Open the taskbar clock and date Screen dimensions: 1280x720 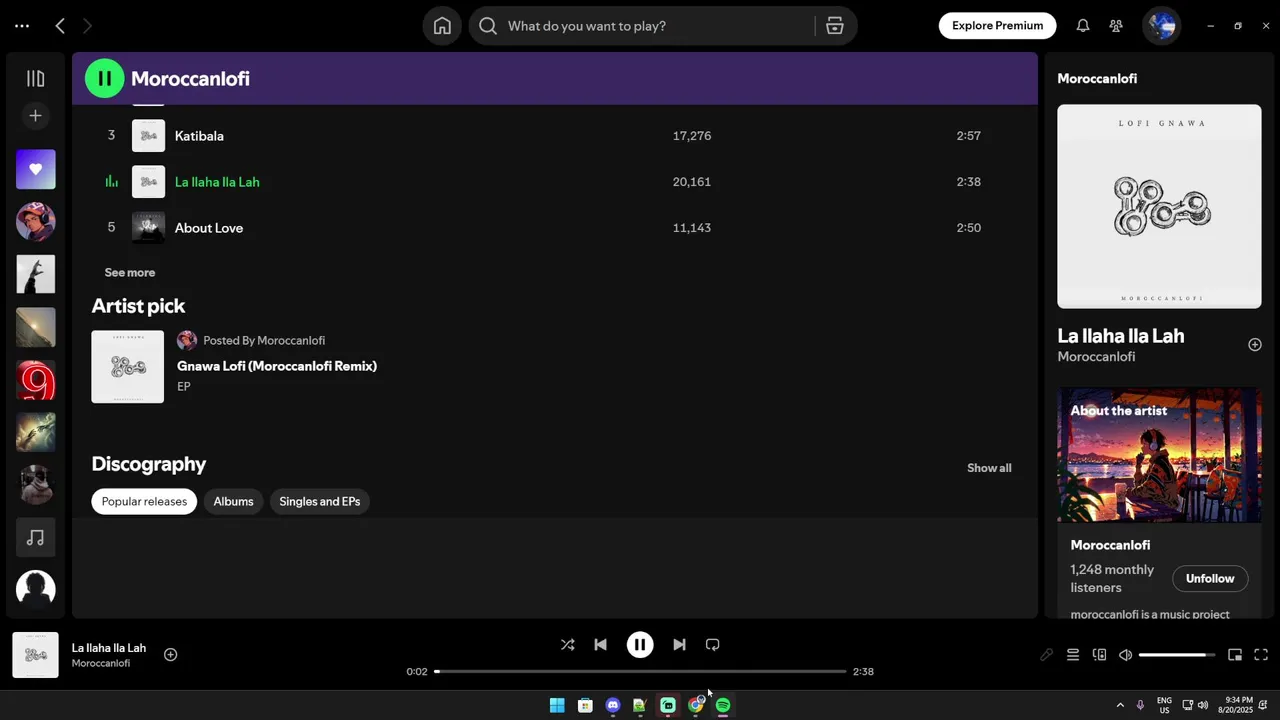[1235, 705]
